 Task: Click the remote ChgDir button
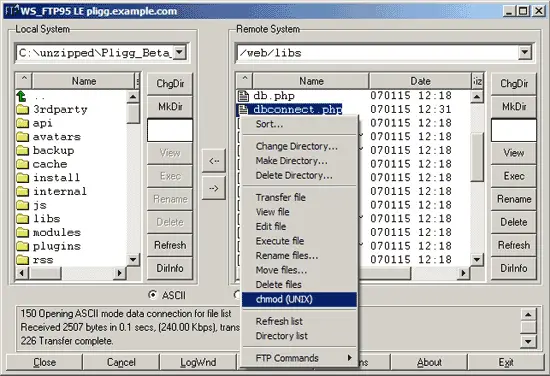[514, 83]
